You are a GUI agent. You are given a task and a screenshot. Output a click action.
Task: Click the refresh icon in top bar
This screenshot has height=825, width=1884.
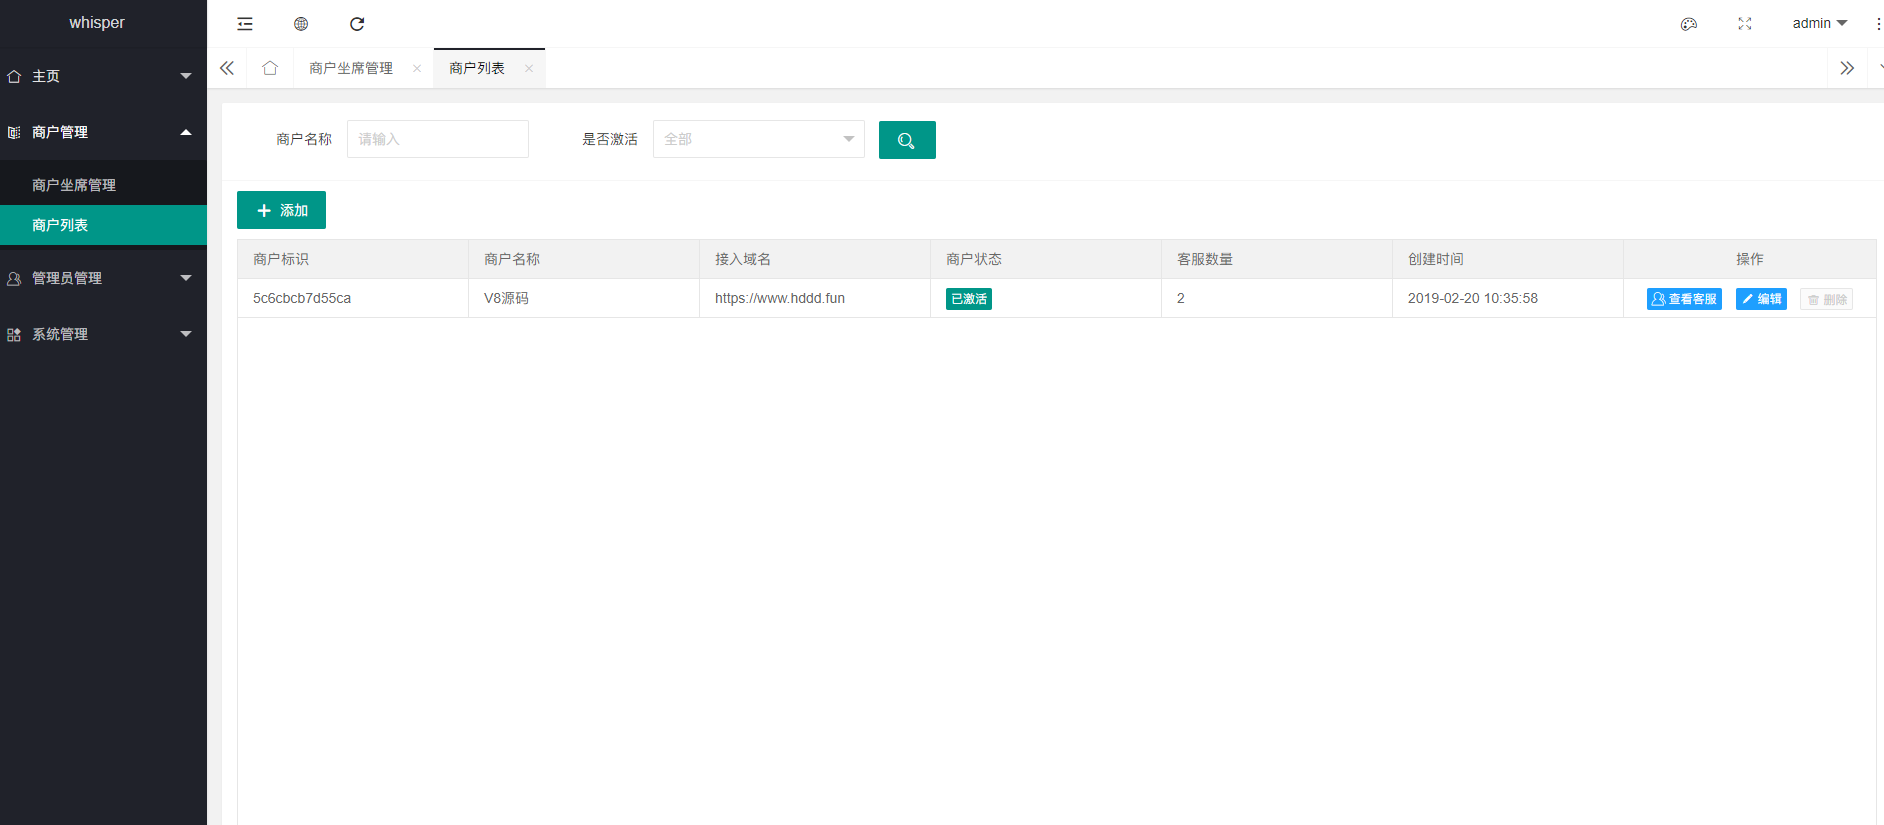pyautogui.click(x=357, y=24)
